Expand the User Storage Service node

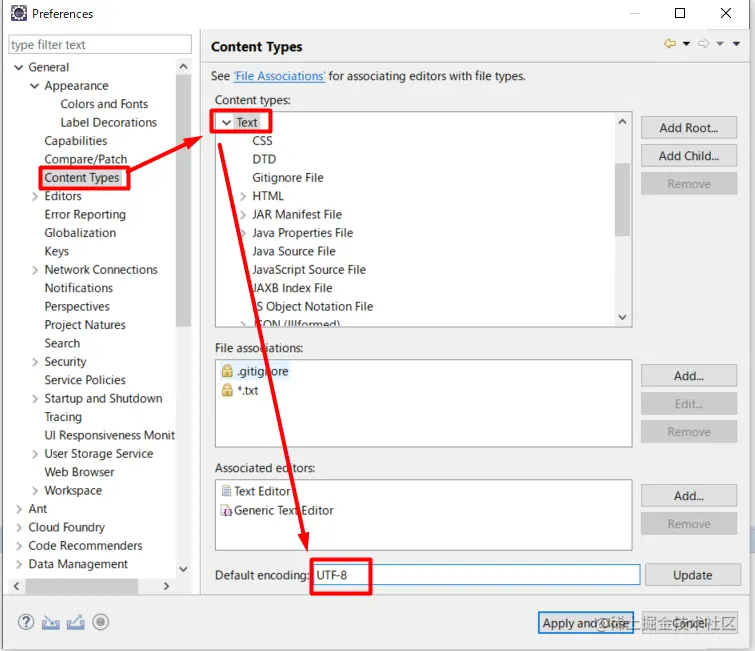35,454
